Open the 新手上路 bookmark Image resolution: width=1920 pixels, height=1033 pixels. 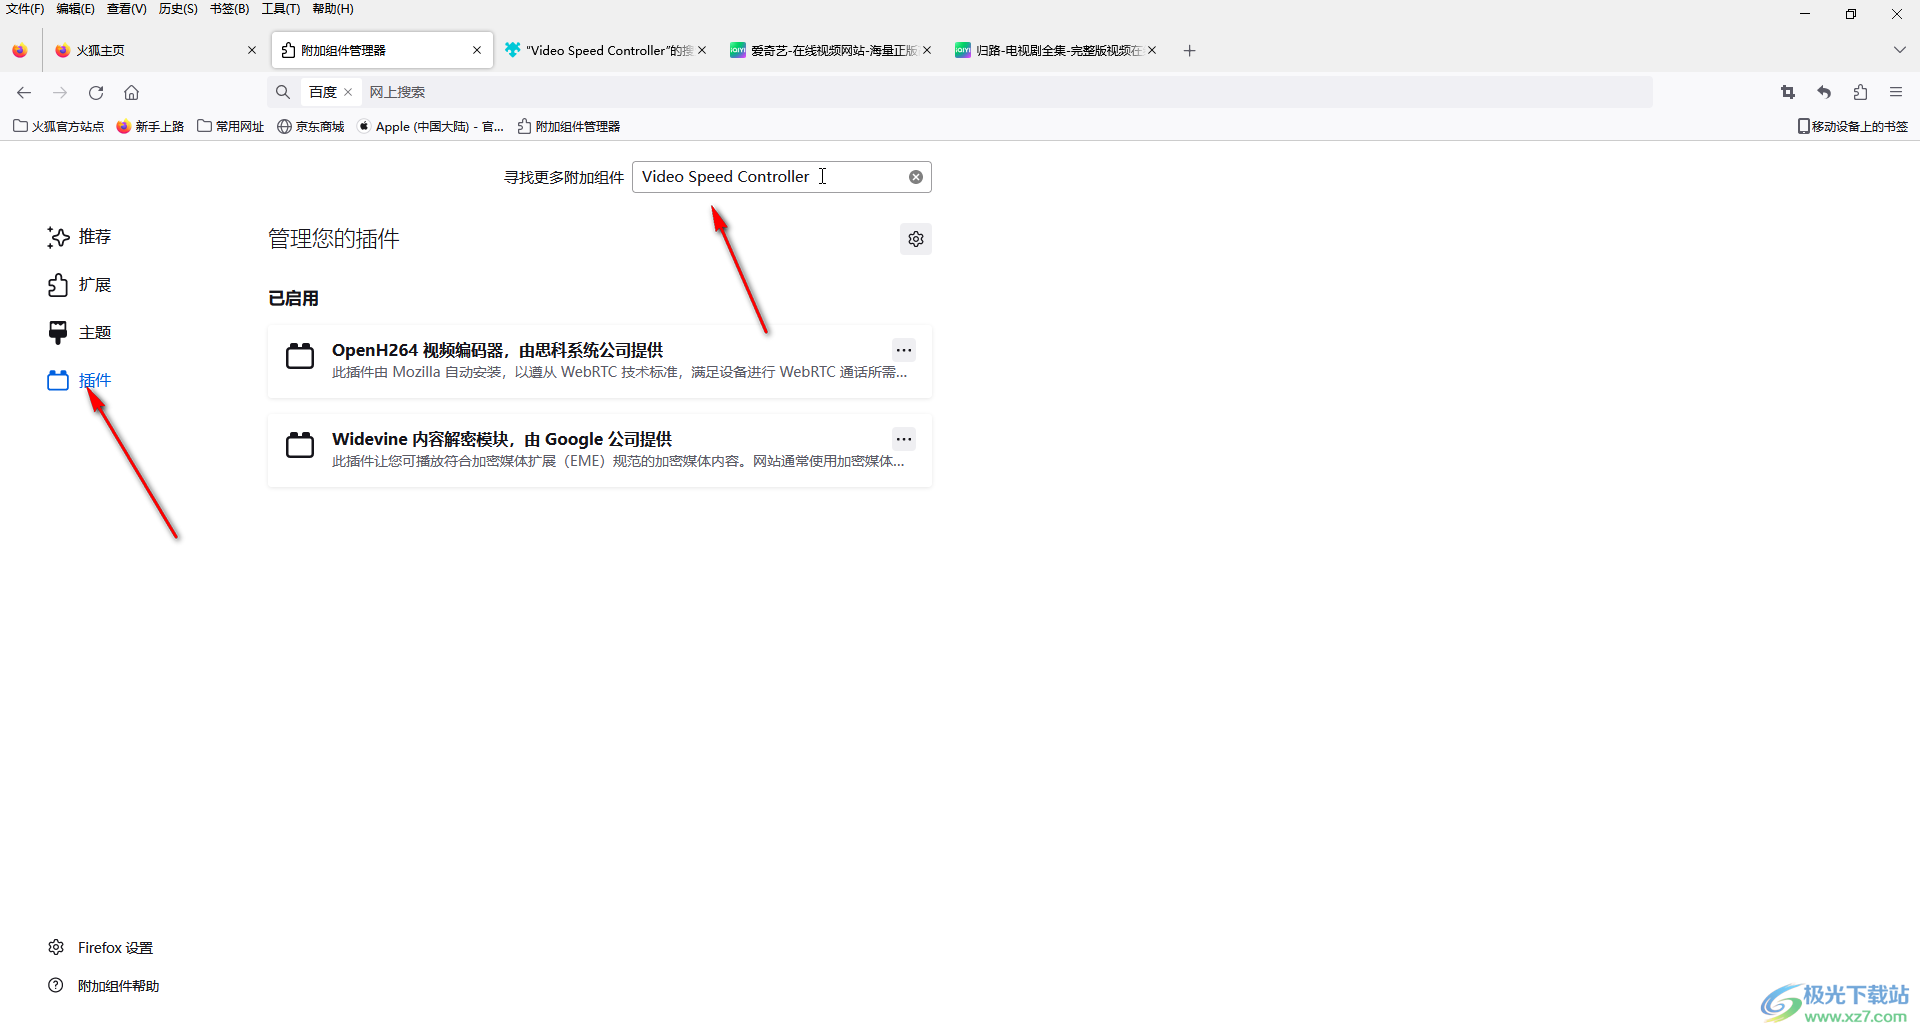click(150, 126)
